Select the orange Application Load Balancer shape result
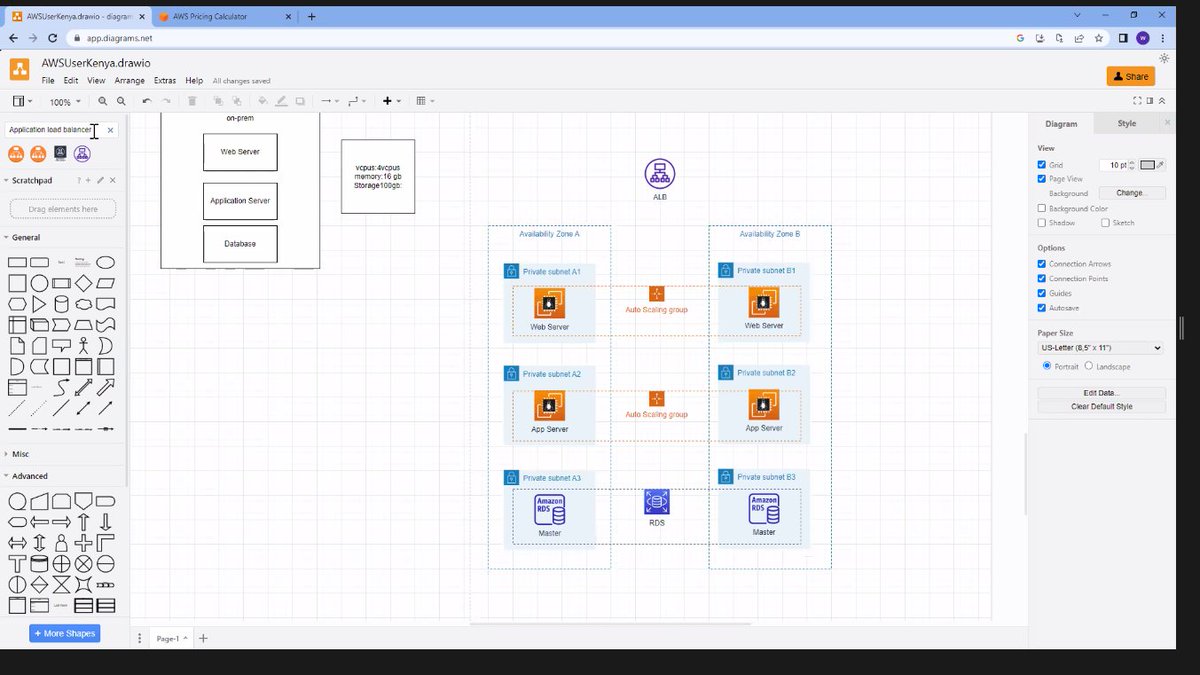The image size is (1200, 675). 15,154
